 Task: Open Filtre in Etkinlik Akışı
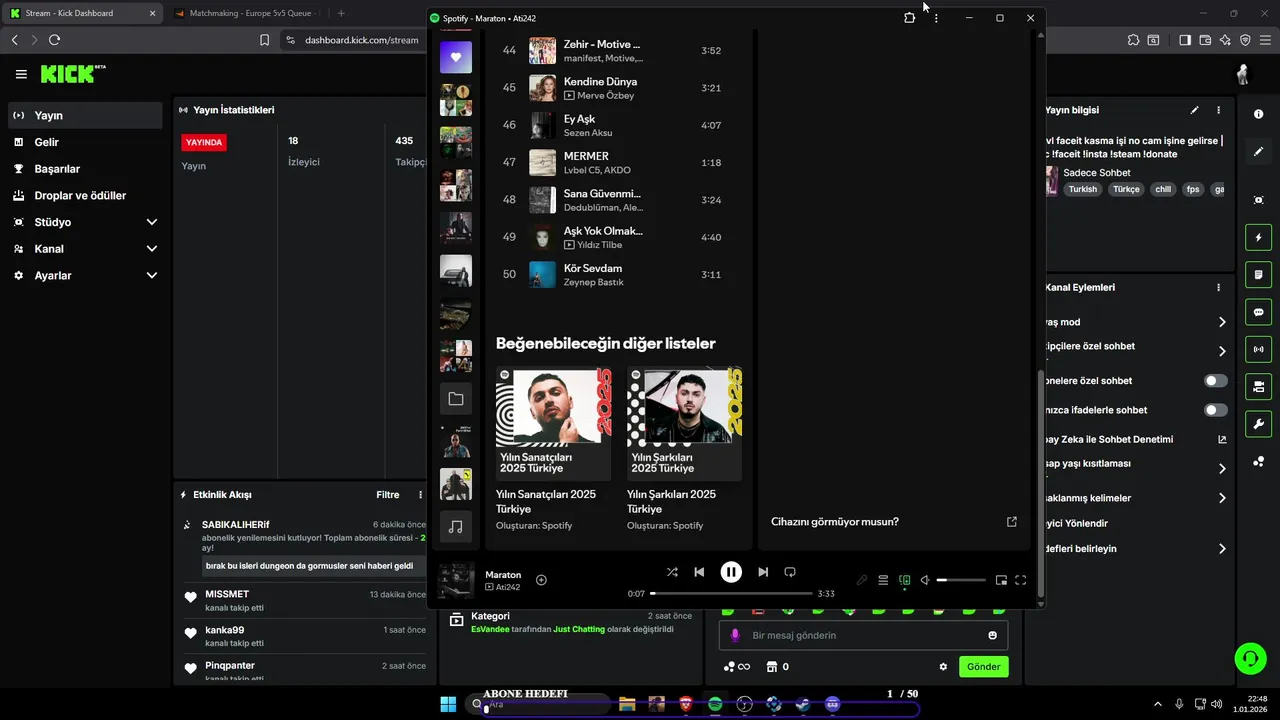[388, 495]
